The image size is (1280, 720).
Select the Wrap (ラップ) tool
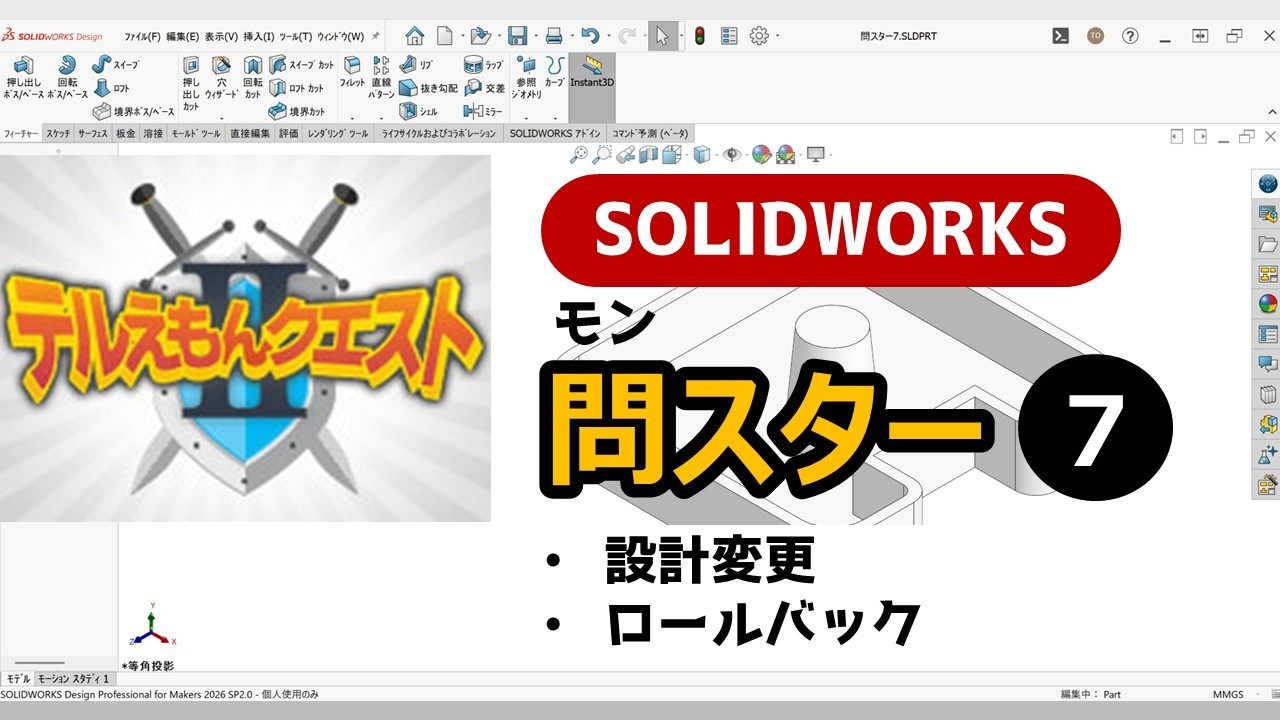pyautogui.click(x=484, y=64)
